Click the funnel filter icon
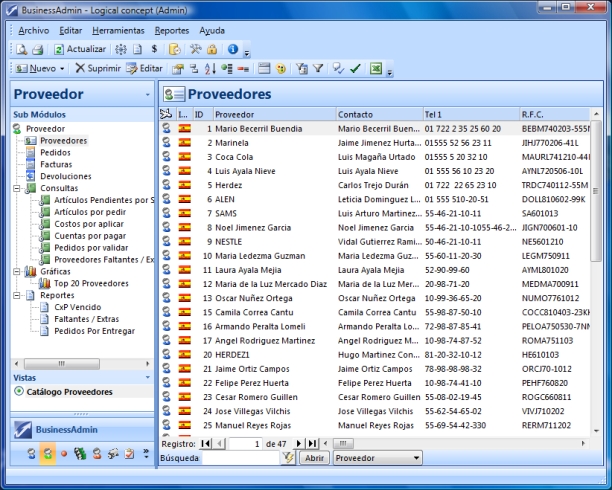This screenshot has height=490, width=612. click(x=317, y=69)
